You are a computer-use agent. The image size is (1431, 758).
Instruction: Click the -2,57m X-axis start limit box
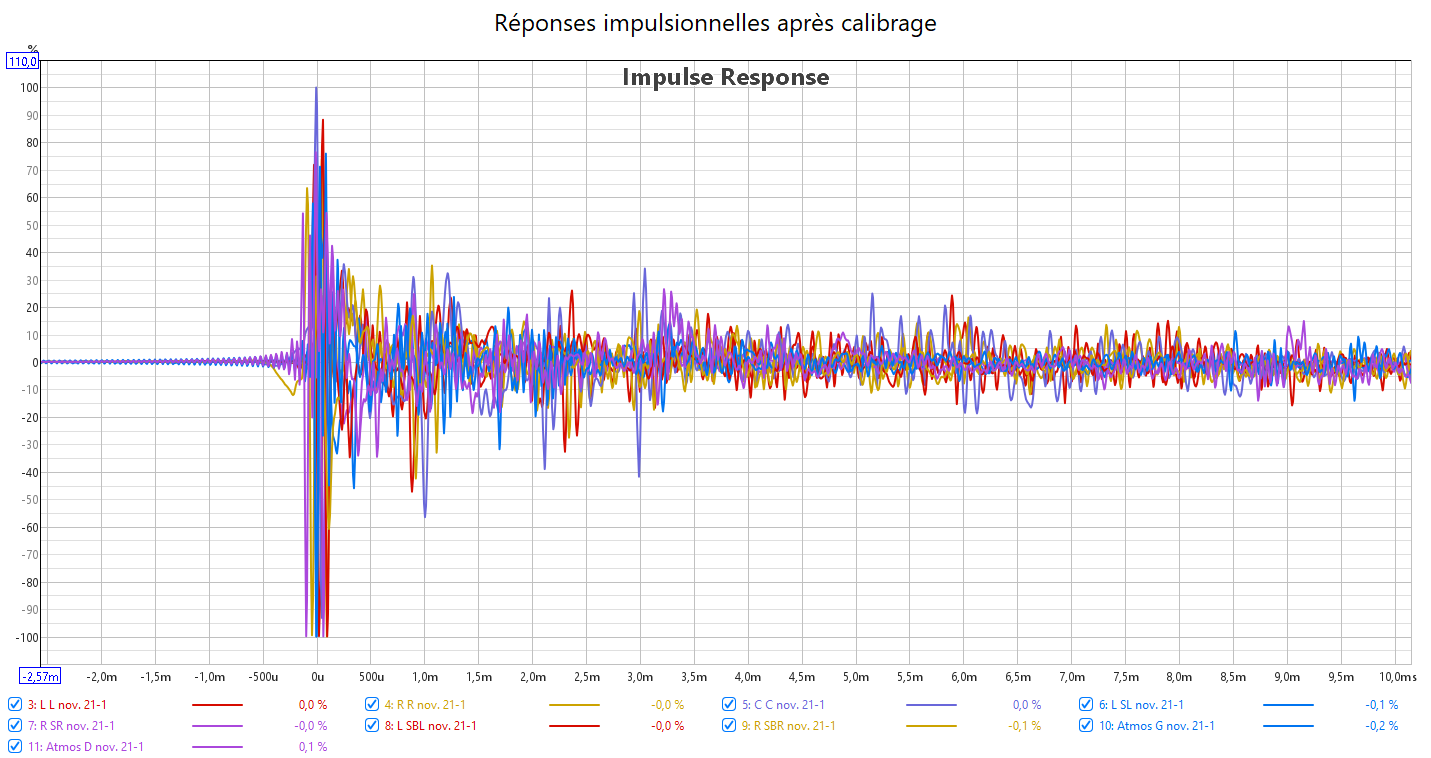tap(41, 677)
